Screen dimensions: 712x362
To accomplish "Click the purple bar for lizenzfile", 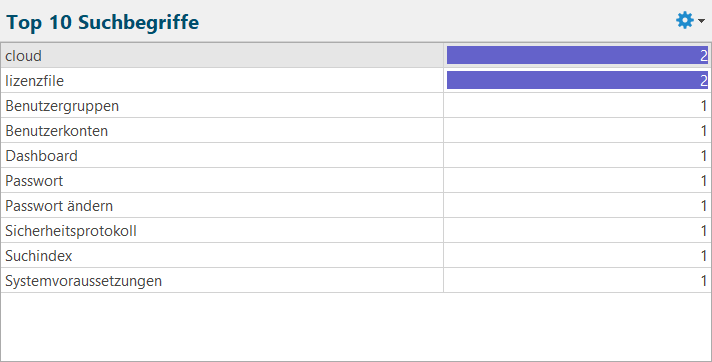I will click(577, 80).
